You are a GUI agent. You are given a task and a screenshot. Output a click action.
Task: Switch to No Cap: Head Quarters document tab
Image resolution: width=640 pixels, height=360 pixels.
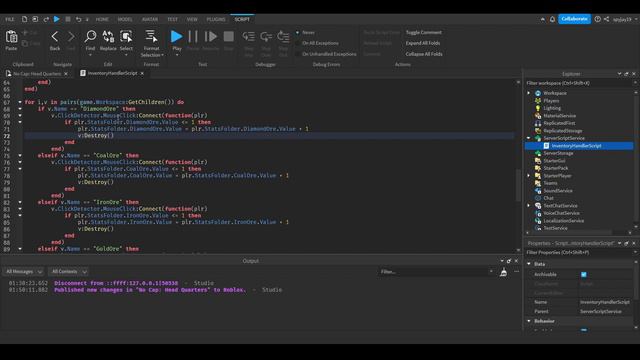(x=37, y=74)
